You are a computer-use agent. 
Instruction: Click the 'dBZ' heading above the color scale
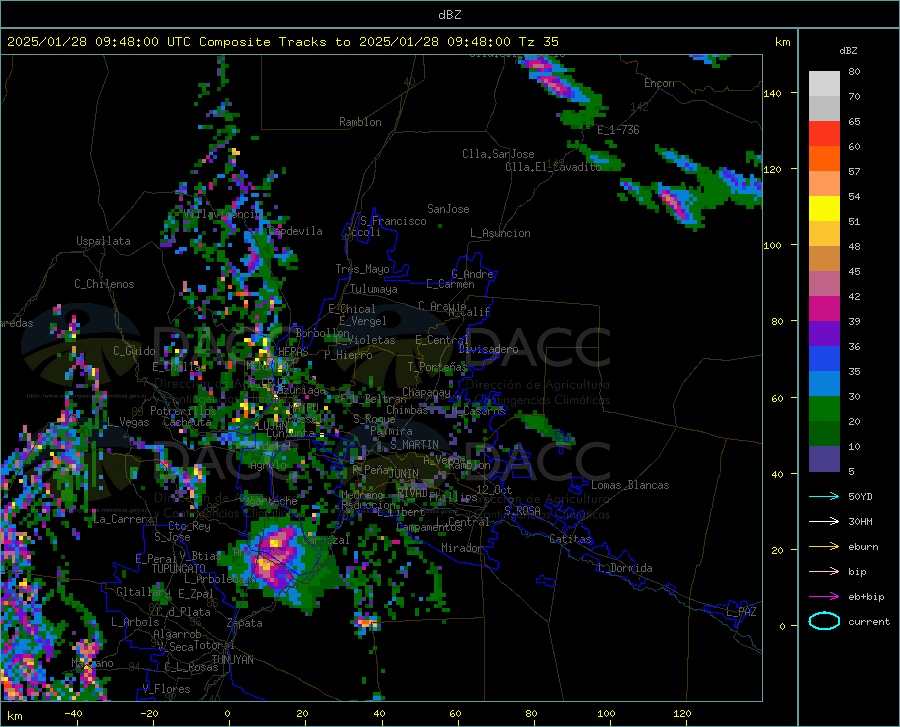point(848,50)
